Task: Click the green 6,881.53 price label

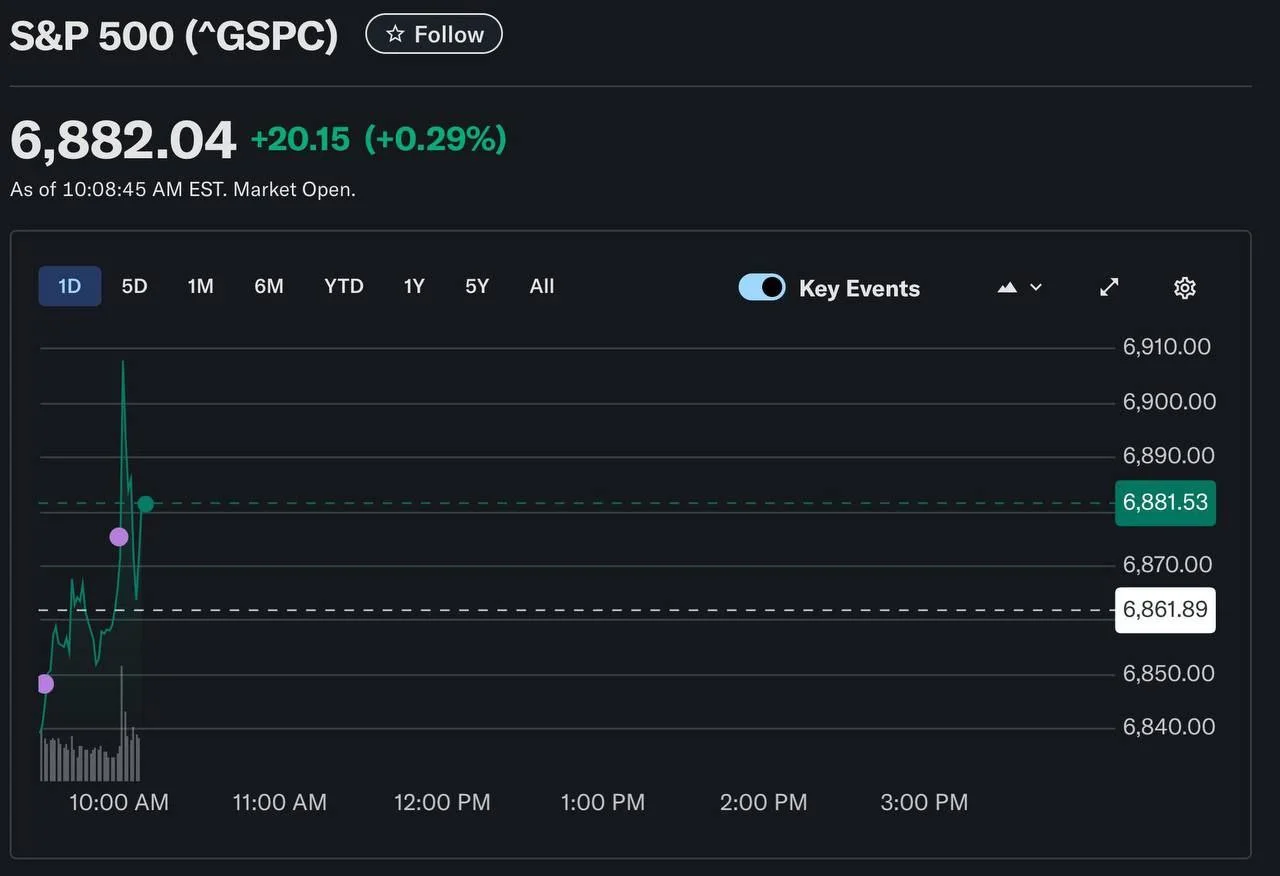Action: point(1165,502)
